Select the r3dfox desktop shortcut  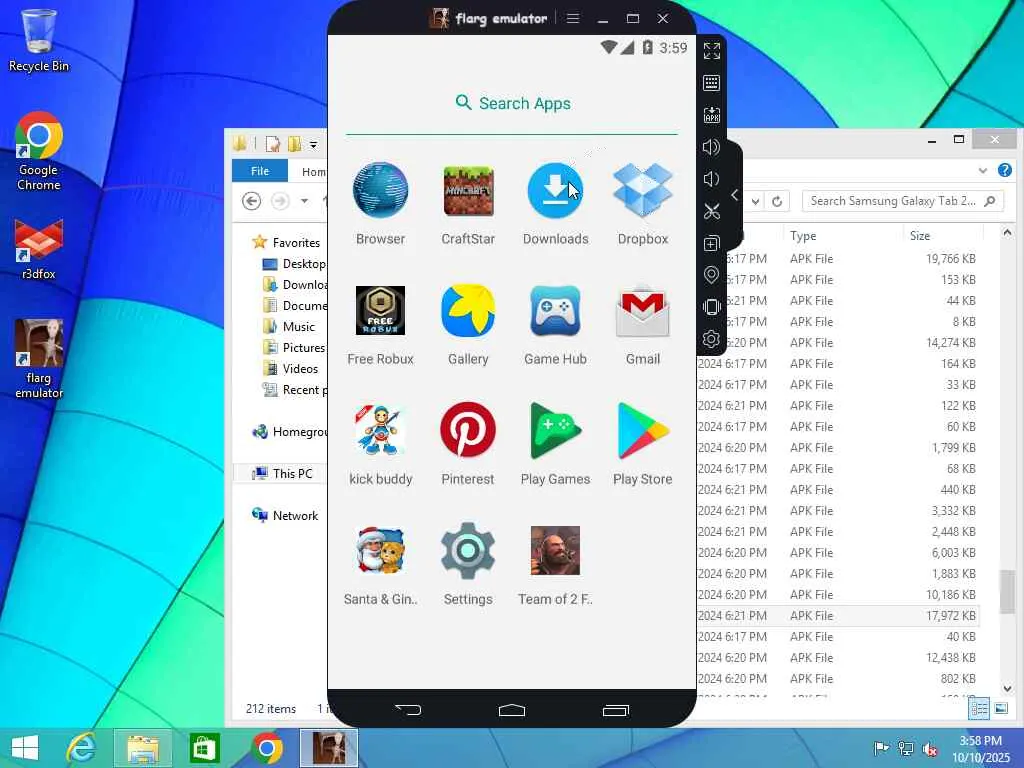[x=39, y=249]
